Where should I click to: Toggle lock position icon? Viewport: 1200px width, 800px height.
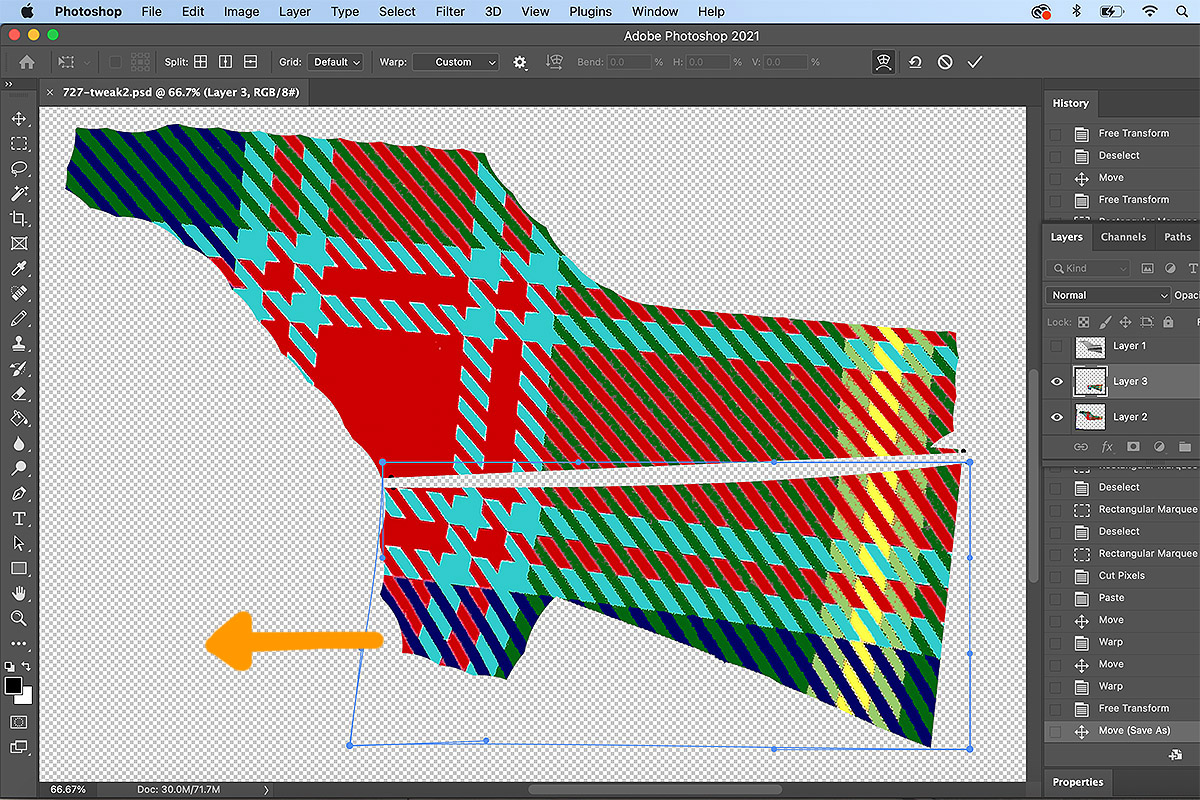pos(1125,323)
